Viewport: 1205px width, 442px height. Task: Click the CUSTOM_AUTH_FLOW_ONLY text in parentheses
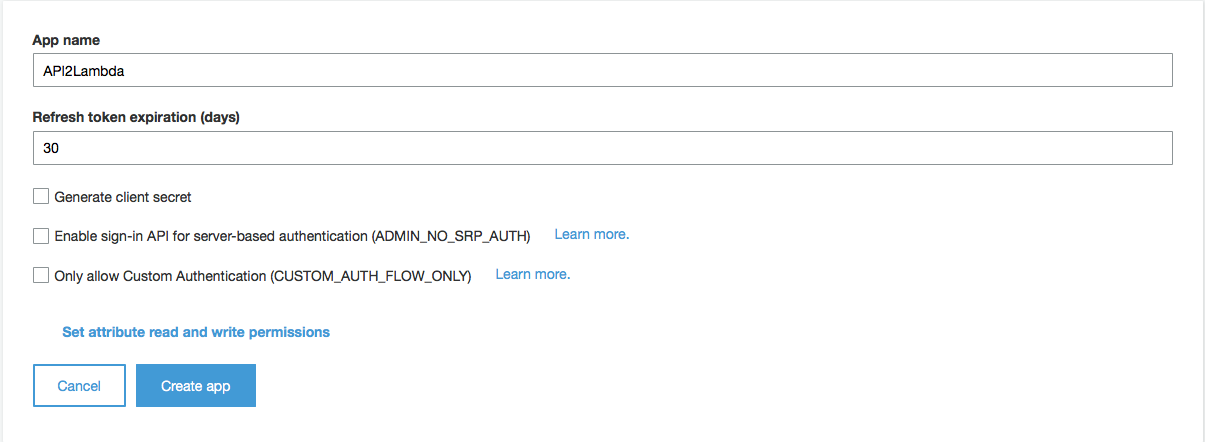pyautogui.click(x=371, y=275)
